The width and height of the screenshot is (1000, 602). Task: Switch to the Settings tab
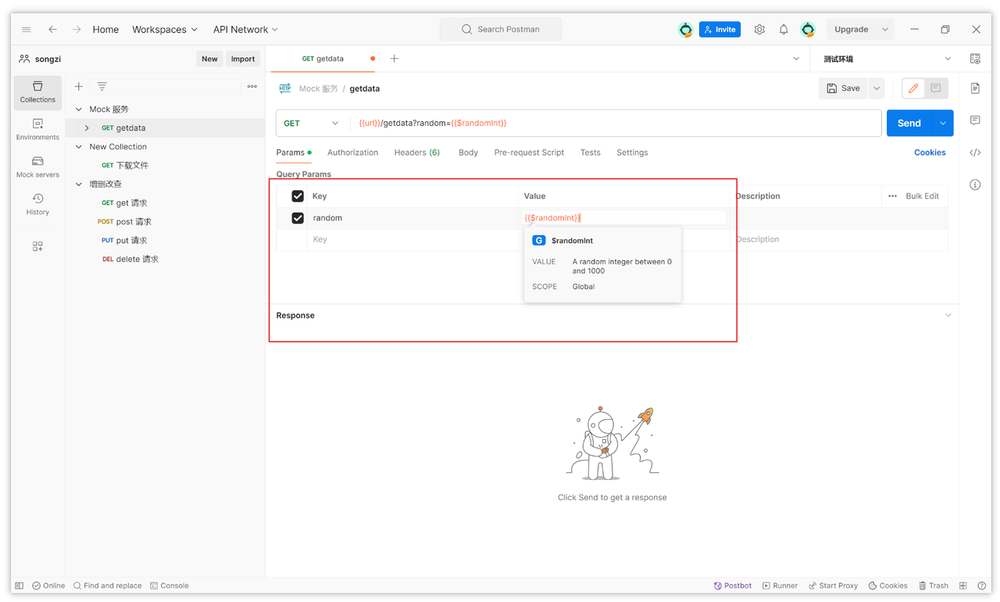(632, 152)
